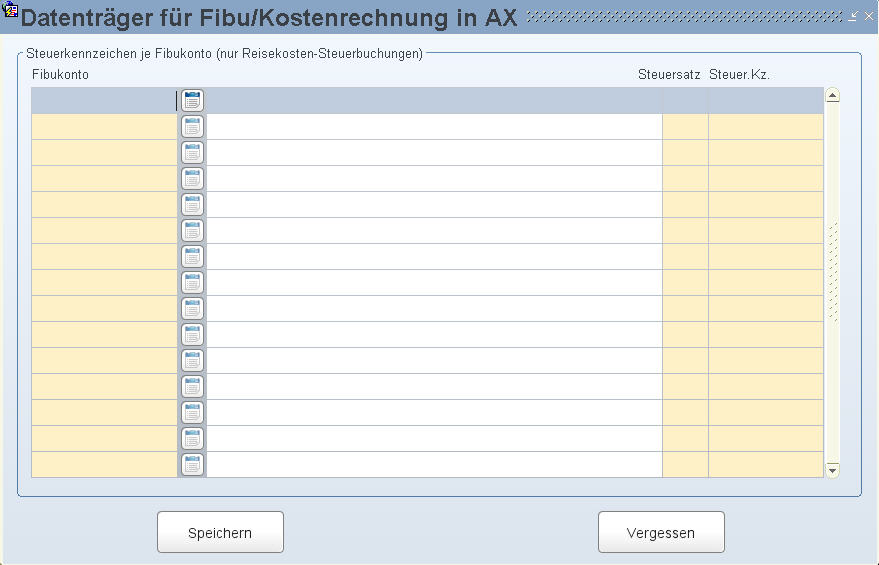Click the Fibukonto field in last row
Screen dimensions: 879x565
pos(104,465)
